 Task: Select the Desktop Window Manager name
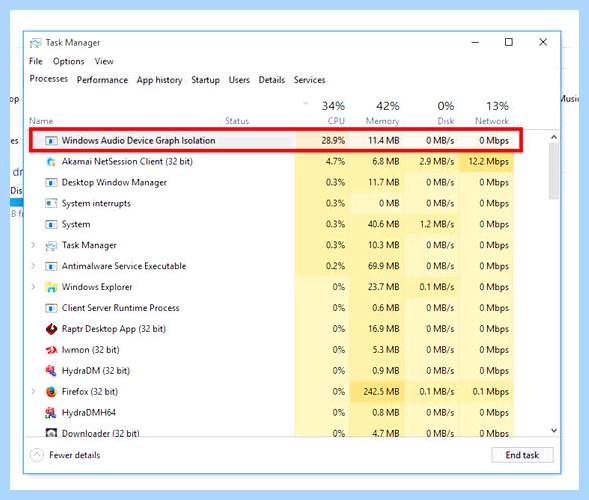(x=114, y=183)
